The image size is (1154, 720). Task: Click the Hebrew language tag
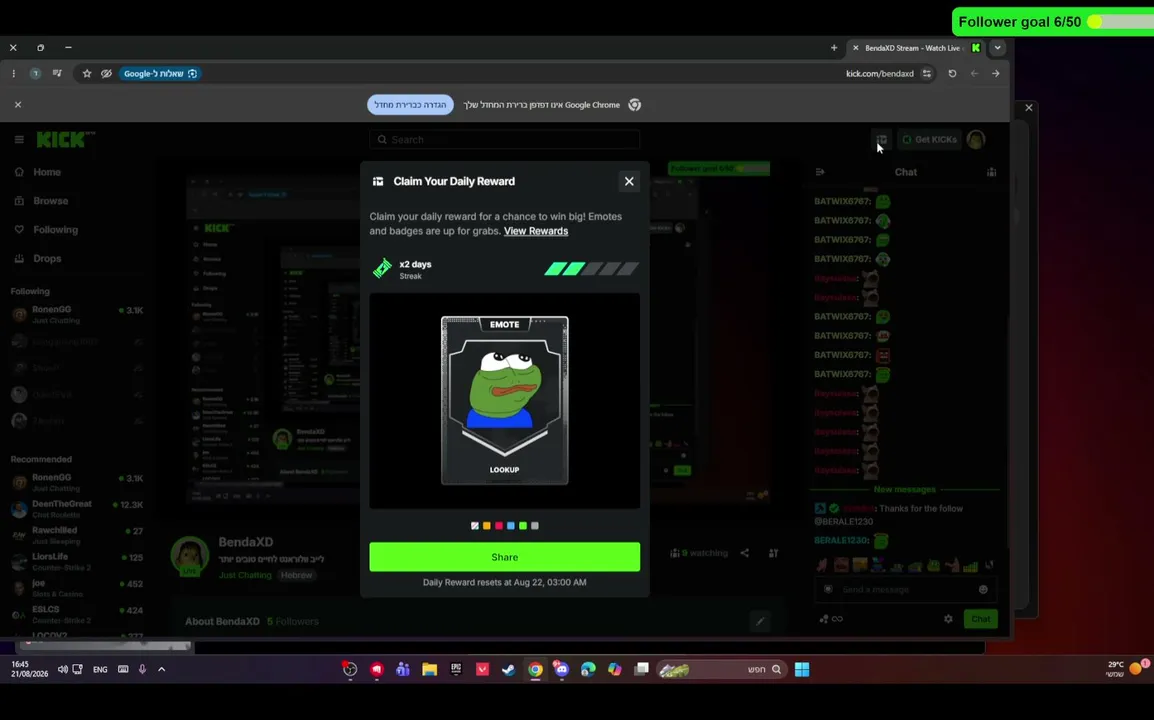tap(296, 575)
